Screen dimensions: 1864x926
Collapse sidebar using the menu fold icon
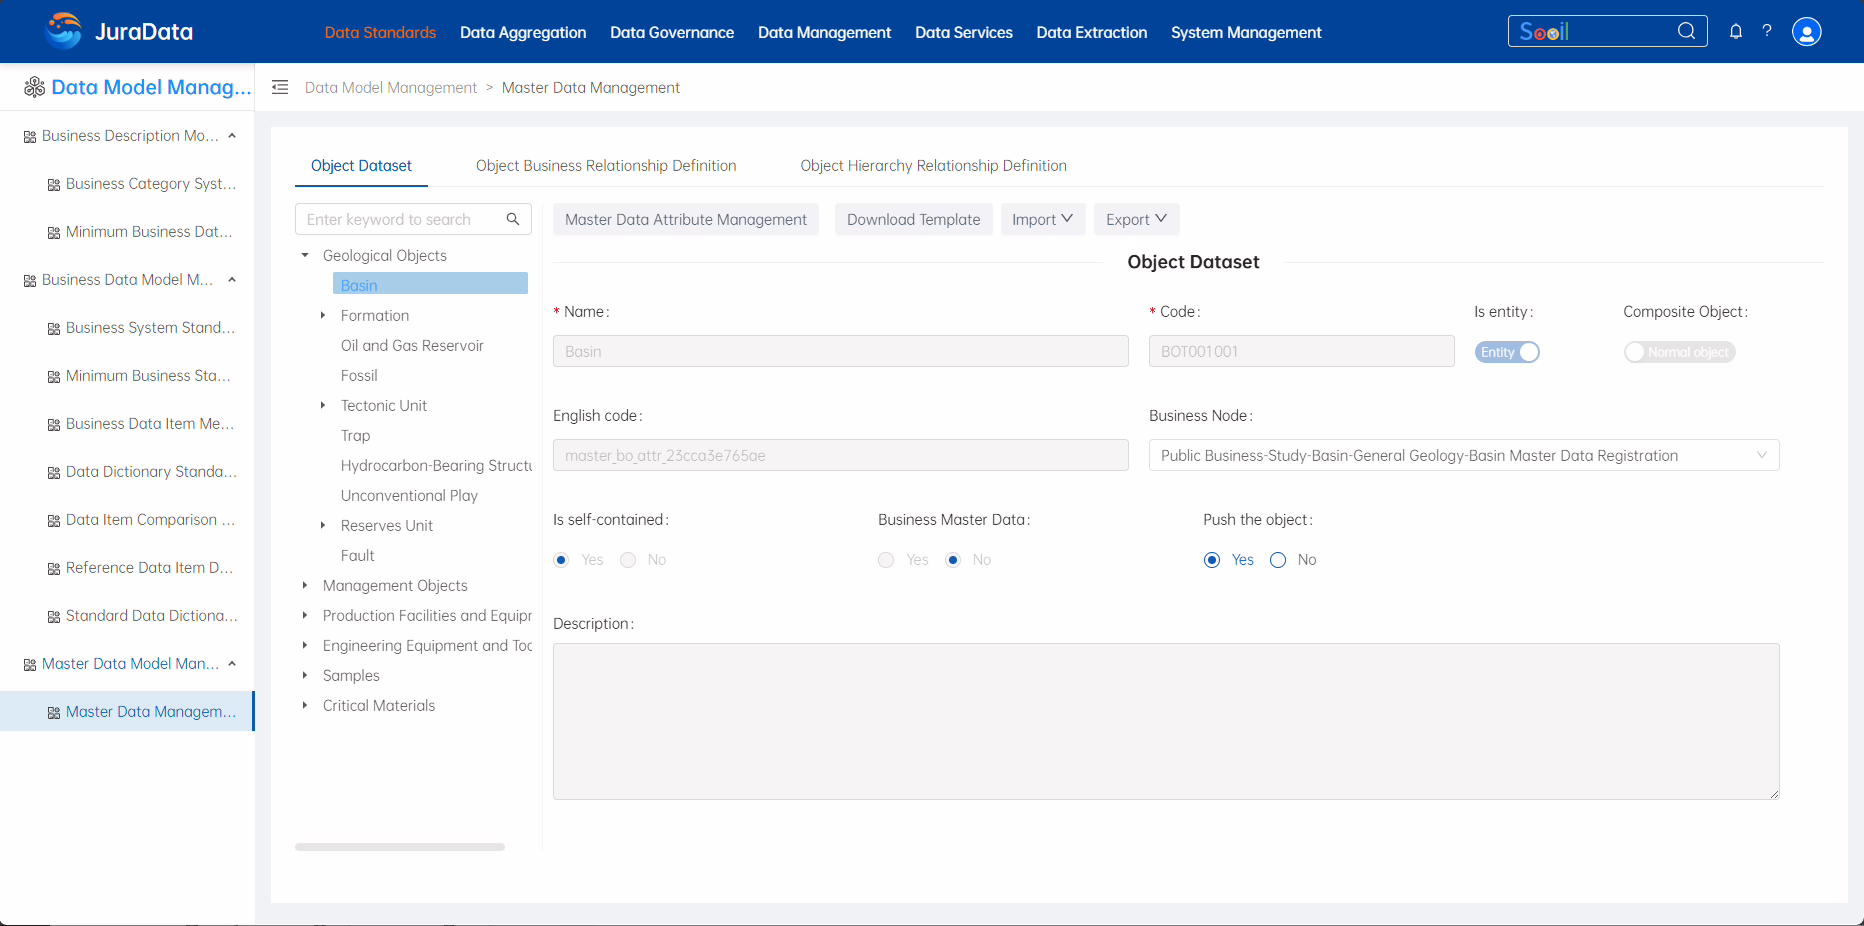point(280,88)
